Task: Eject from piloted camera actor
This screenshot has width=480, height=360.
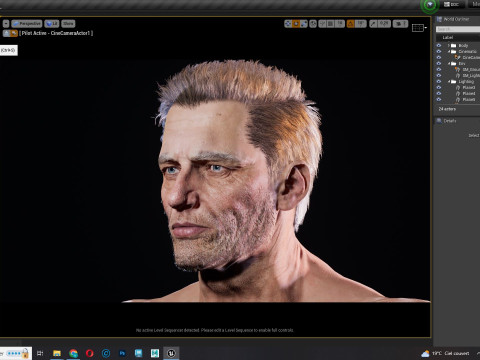Action: click(6, 33)
